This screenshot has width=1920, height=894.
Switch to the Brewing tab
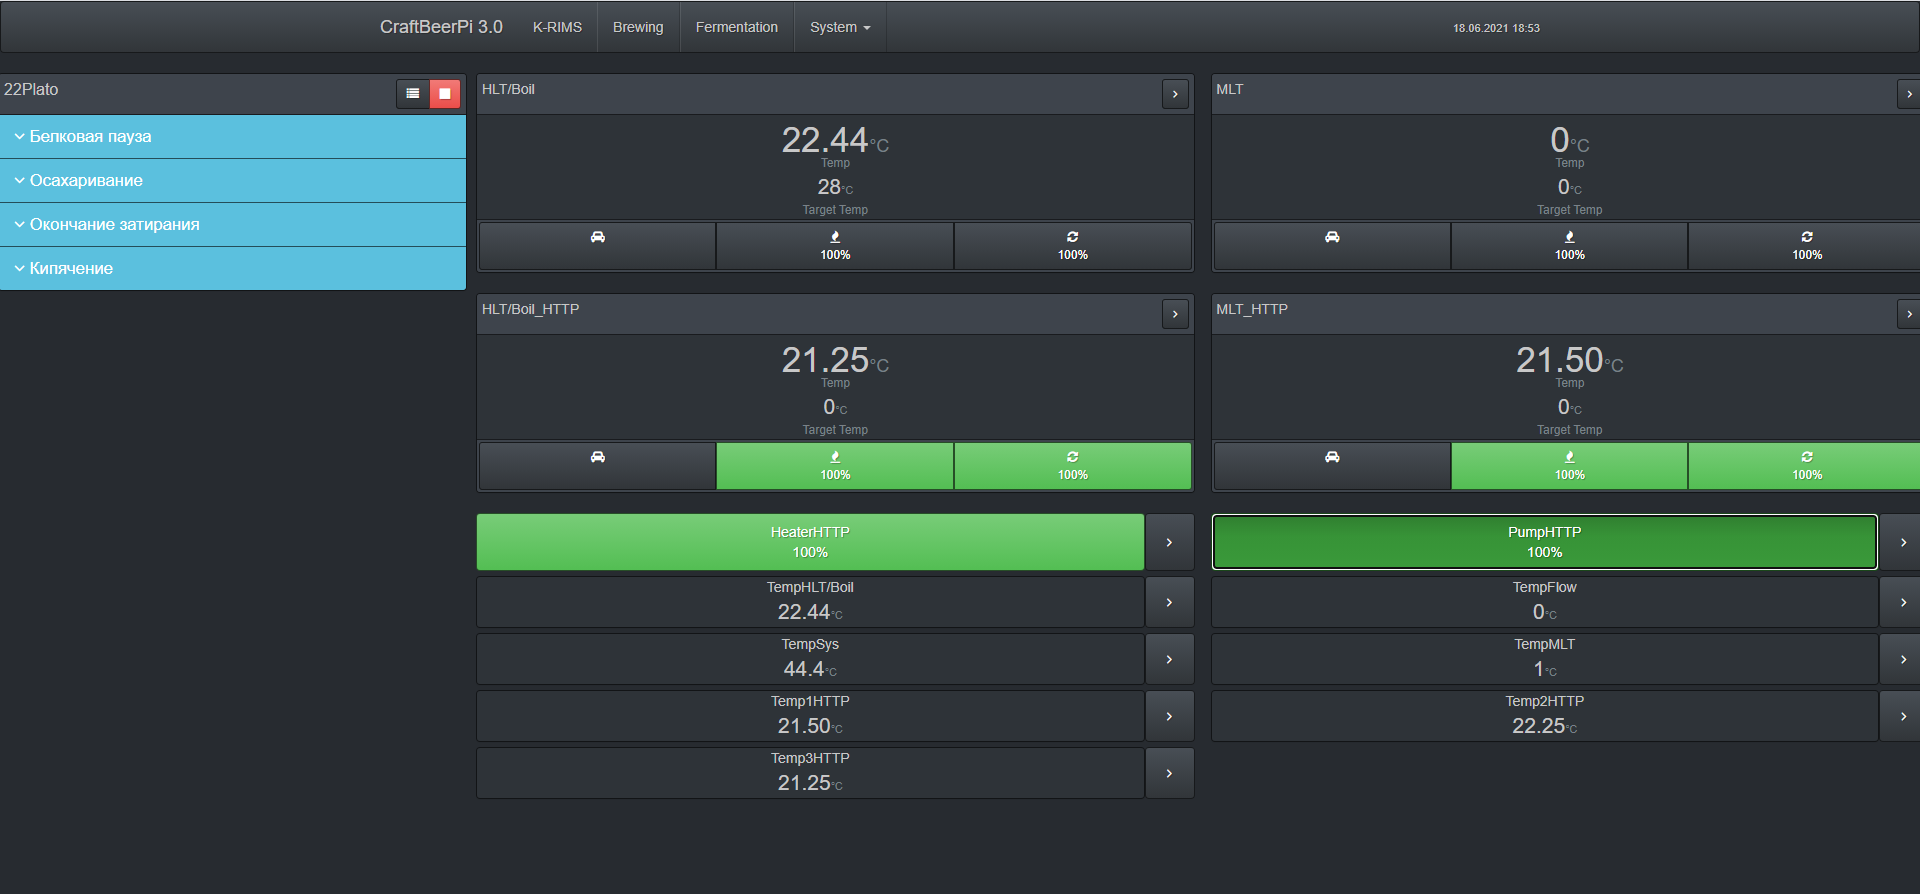click(x=638, y=27)
